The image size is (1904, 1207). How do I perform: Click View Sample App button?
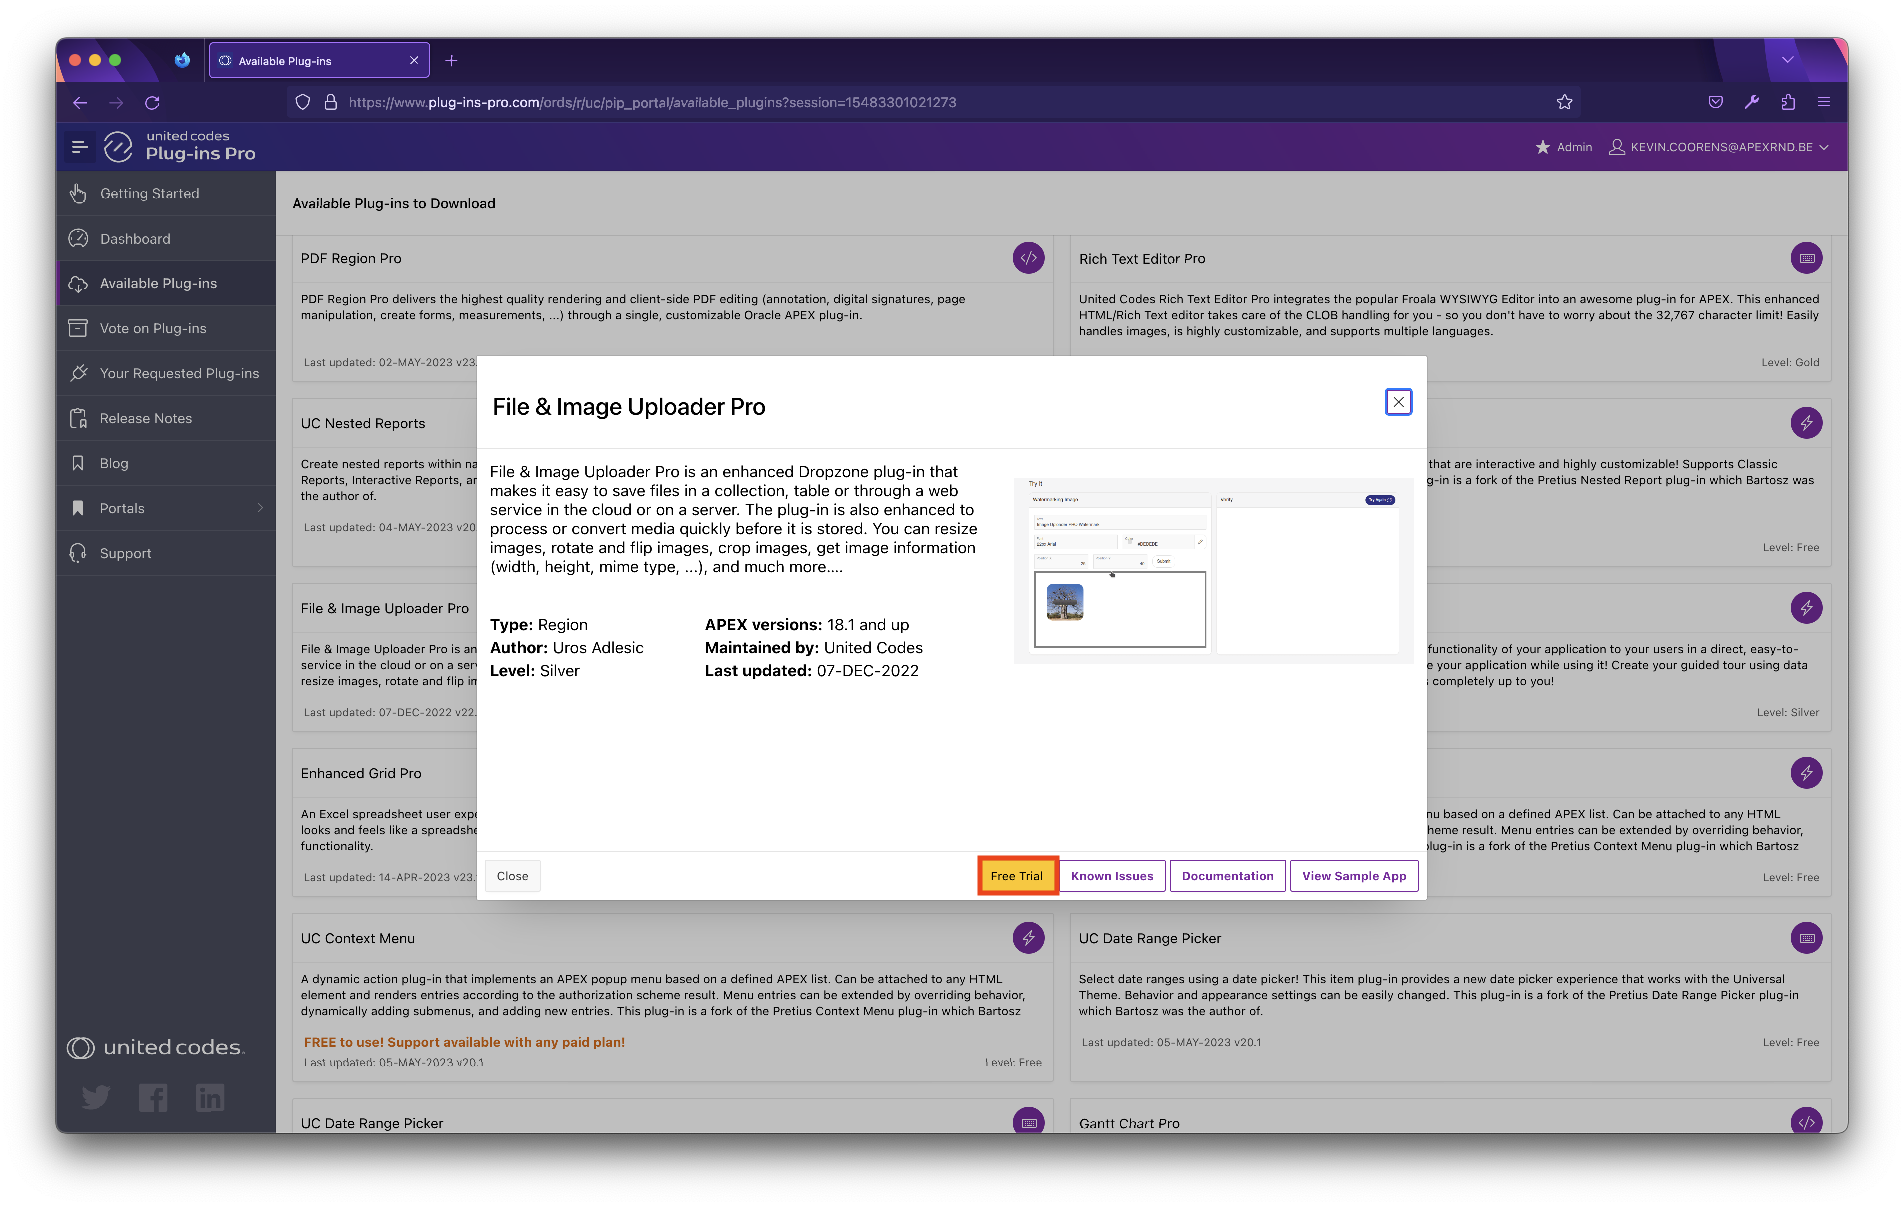coord(1354,876)
